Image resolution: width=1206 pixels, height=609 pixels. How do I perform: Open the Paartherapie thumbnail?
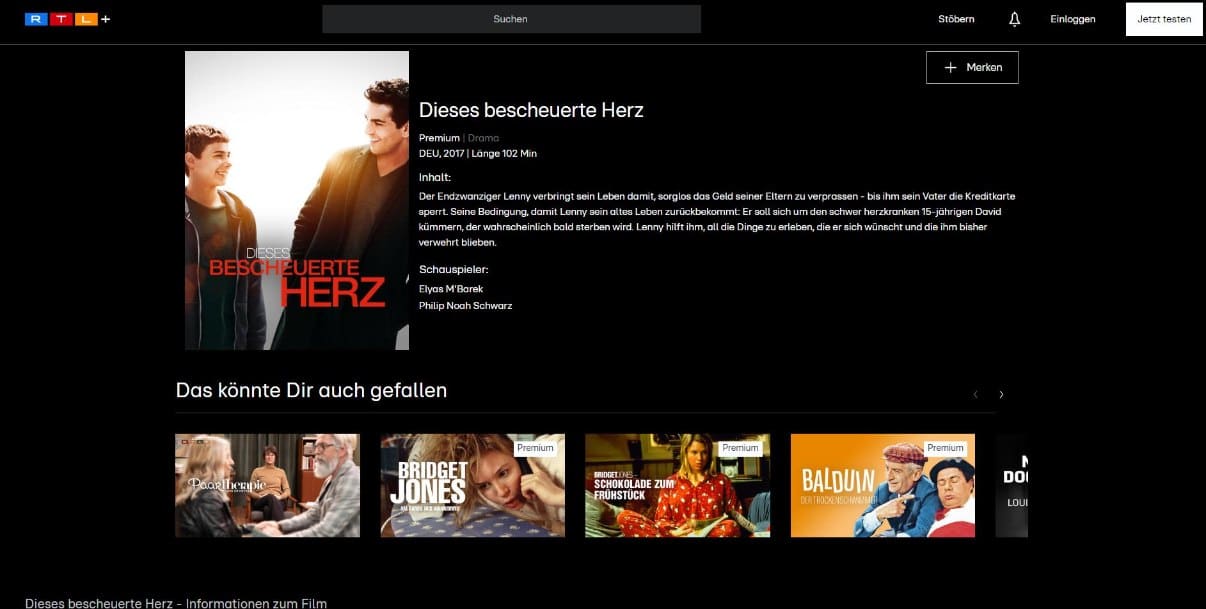tap(267, 485)
